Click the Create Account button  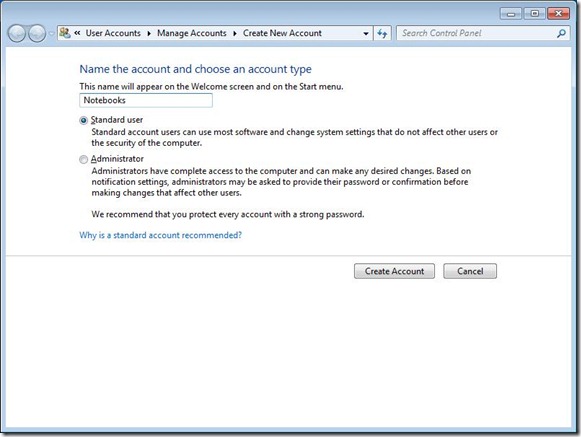394,271
